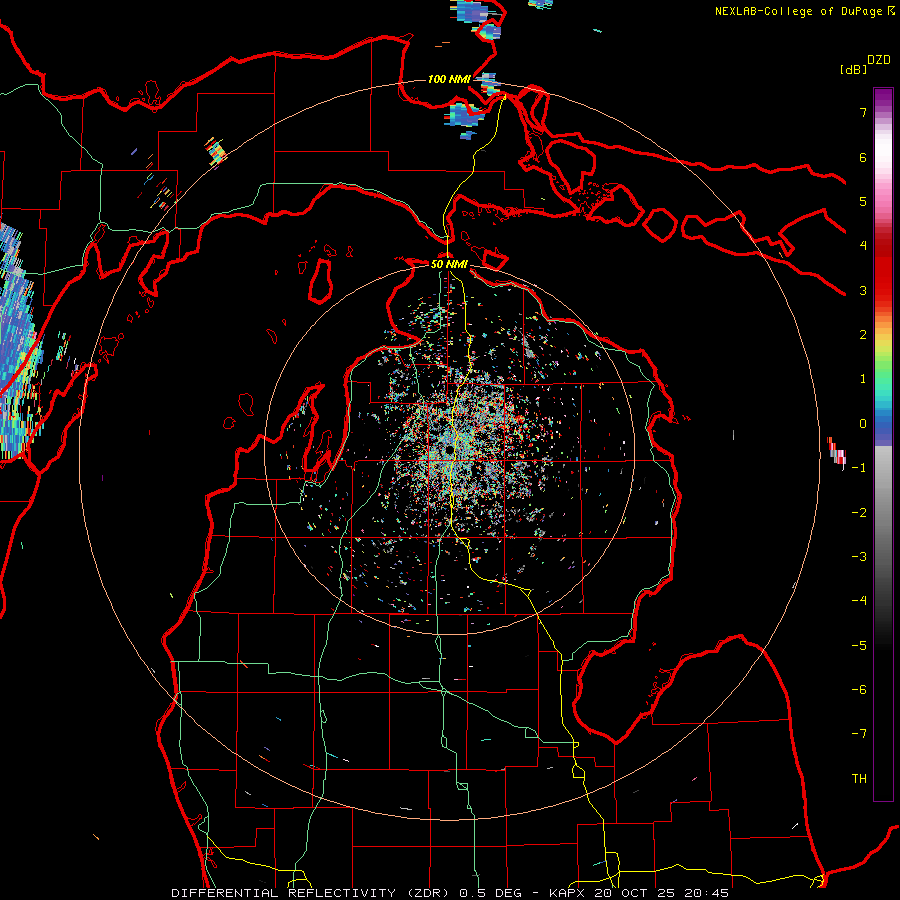Click the 1 value on color scale
The width and height of the screenshot is (900, 900).
click(863, 379)
